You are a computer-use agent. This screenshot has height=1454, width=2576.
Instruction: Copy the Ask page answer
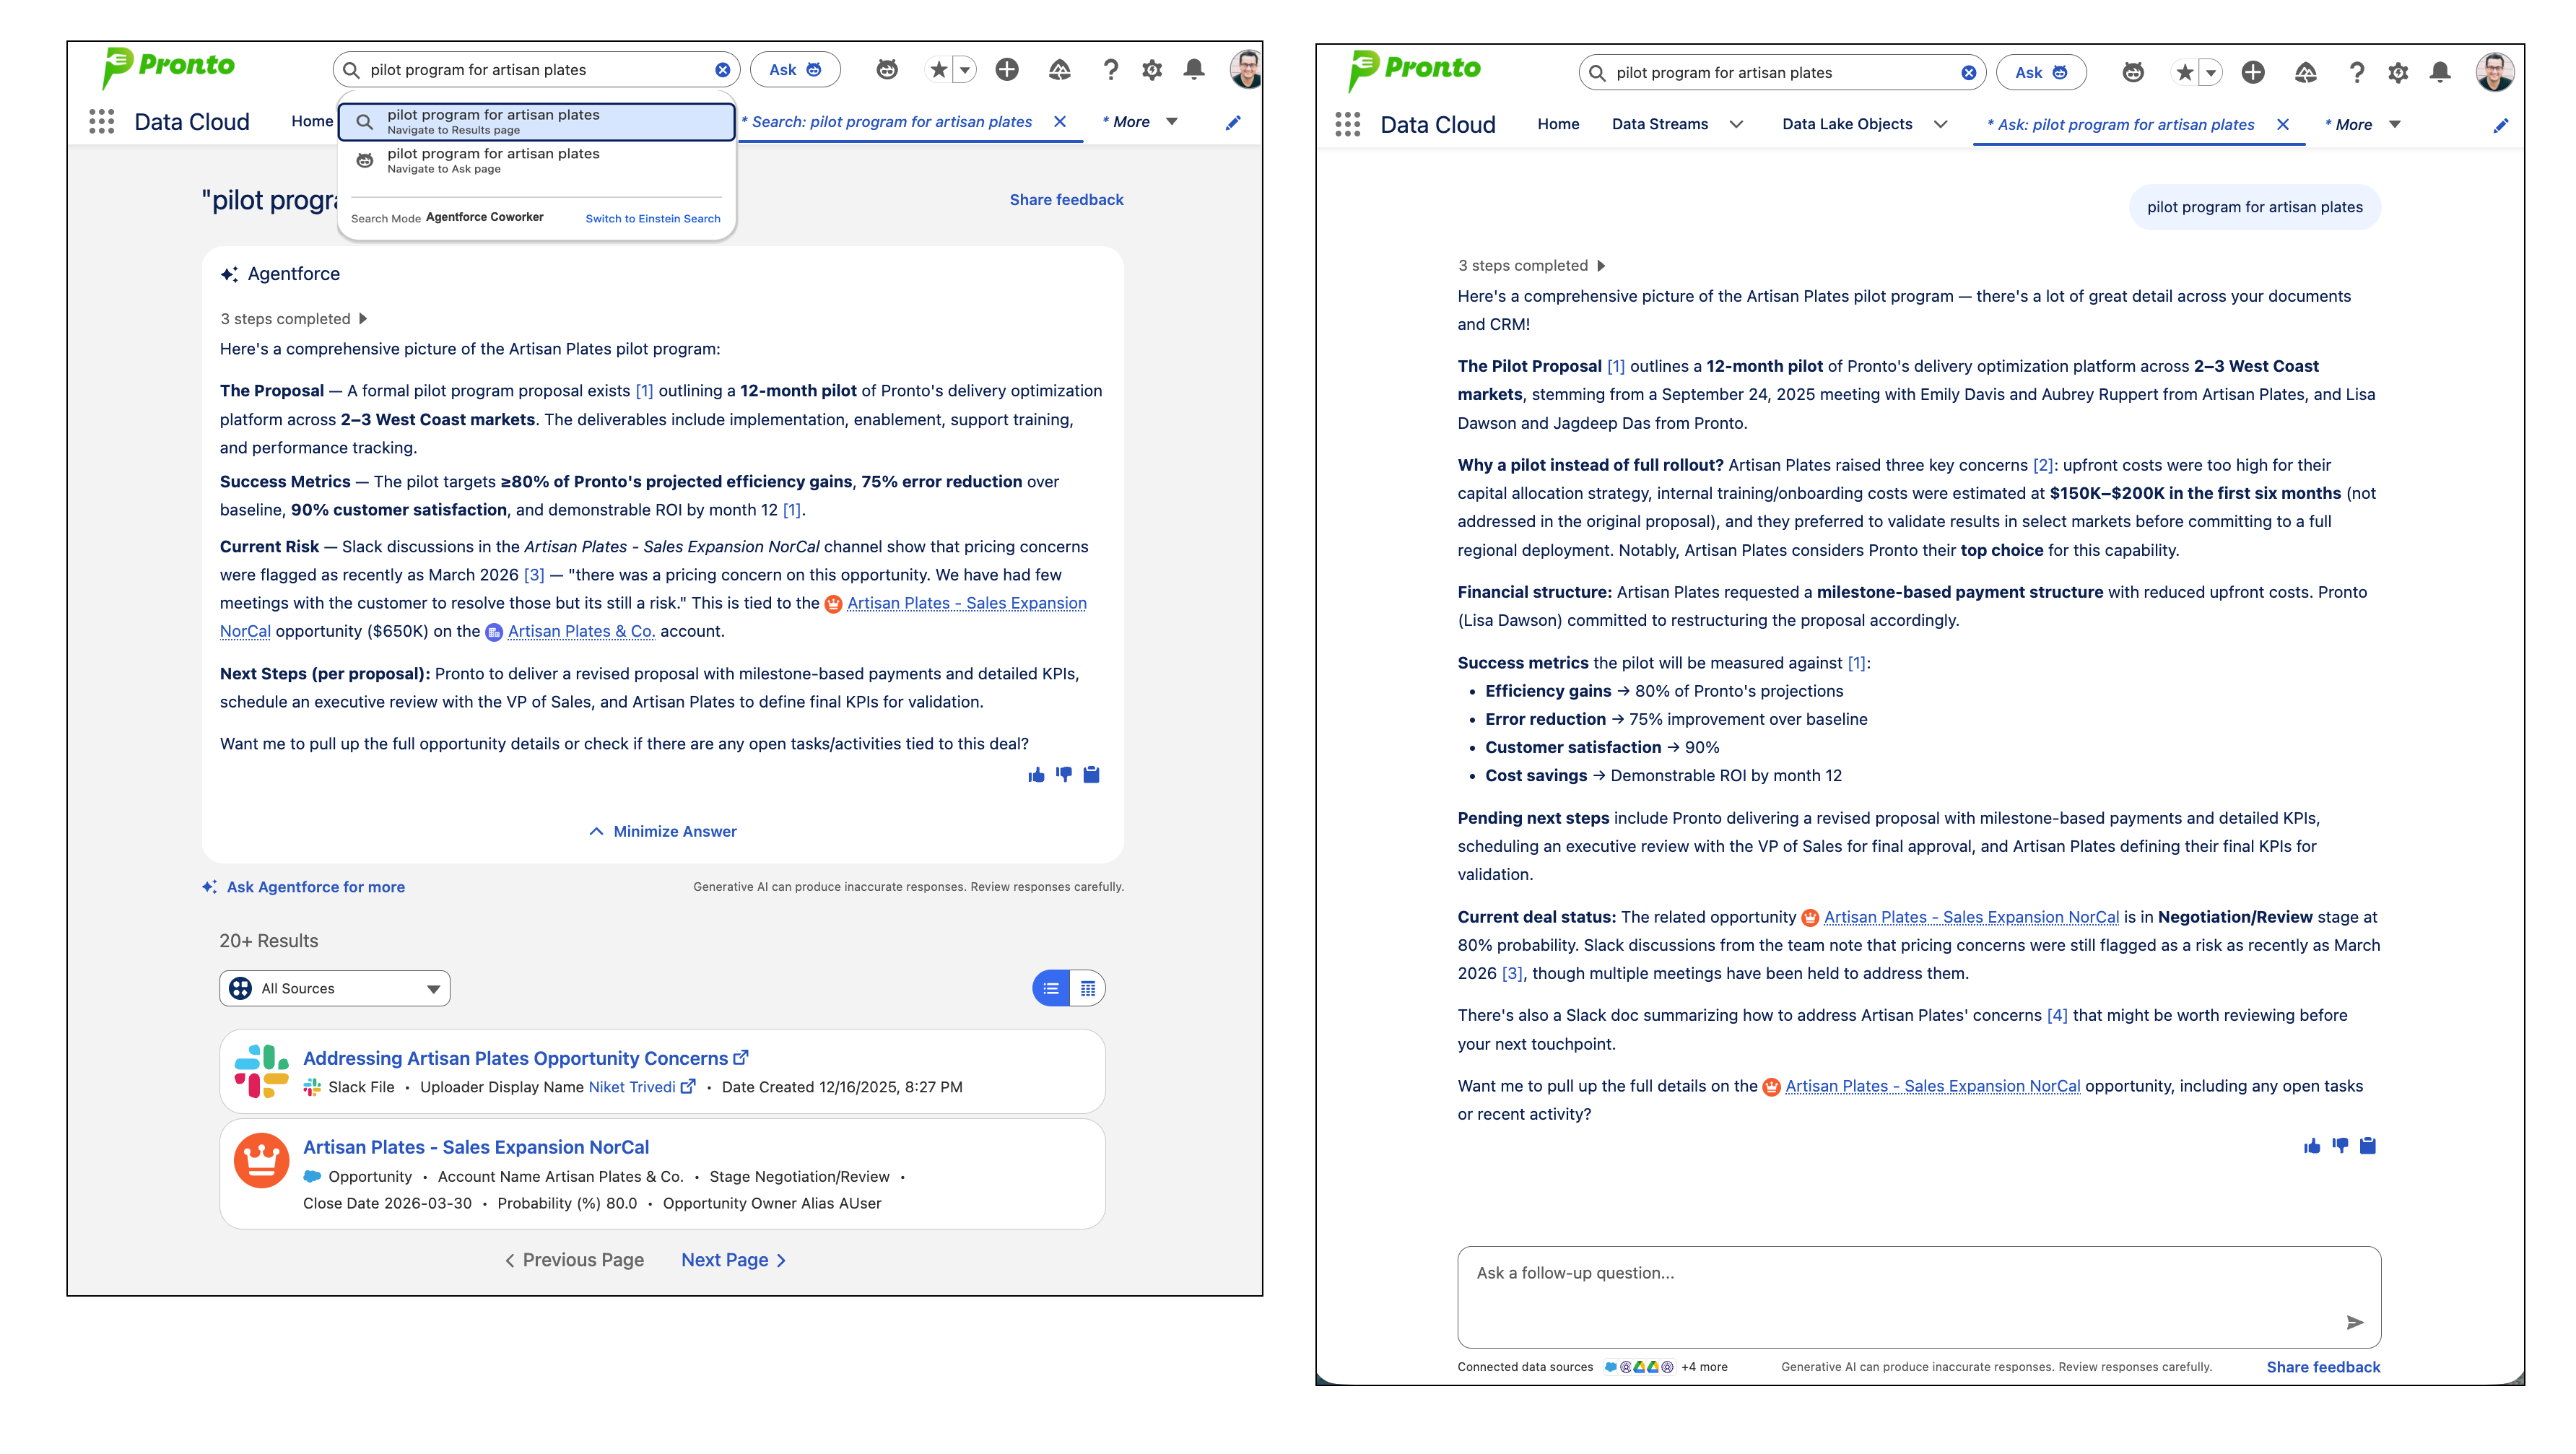[x=2367, y=1146]
